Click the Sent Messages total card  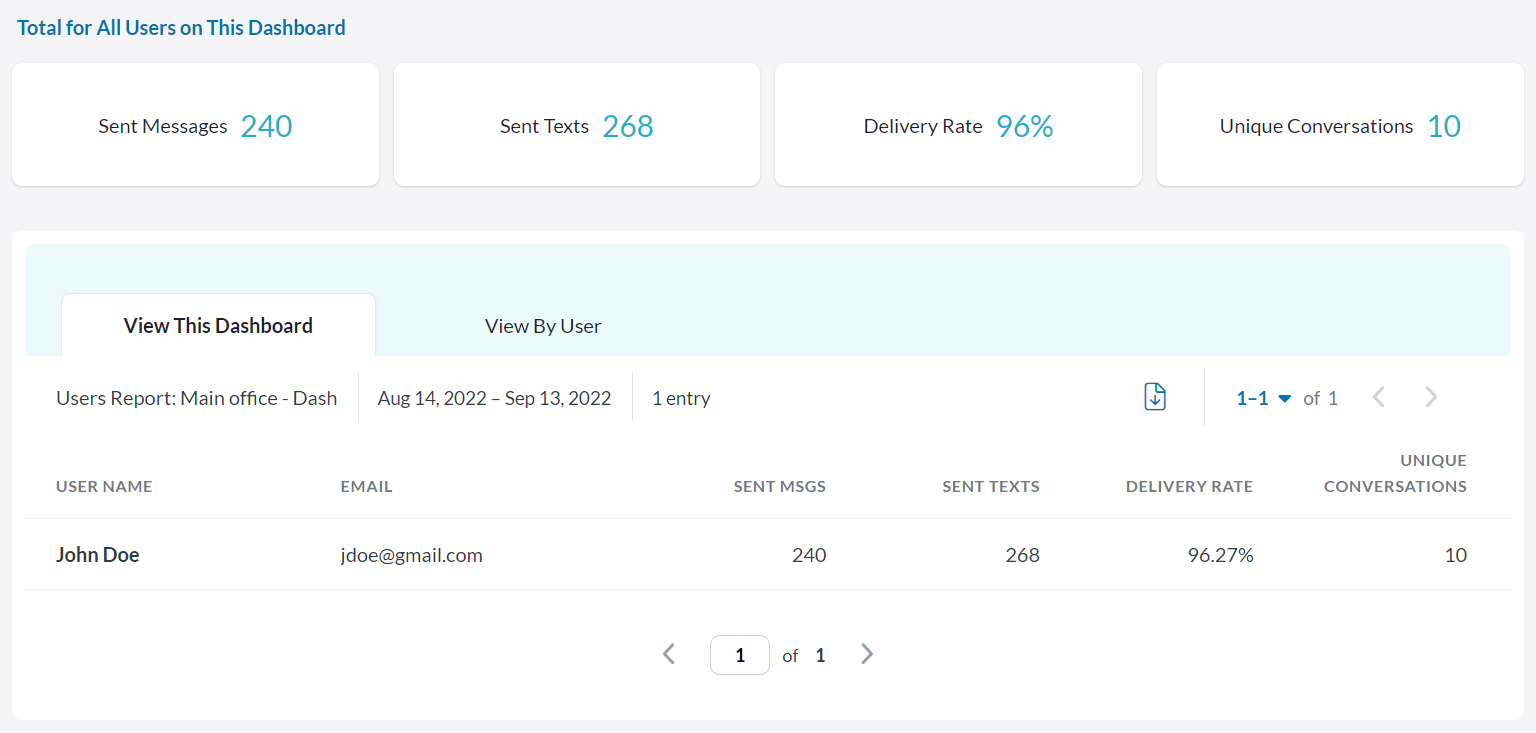click(195, 126)
